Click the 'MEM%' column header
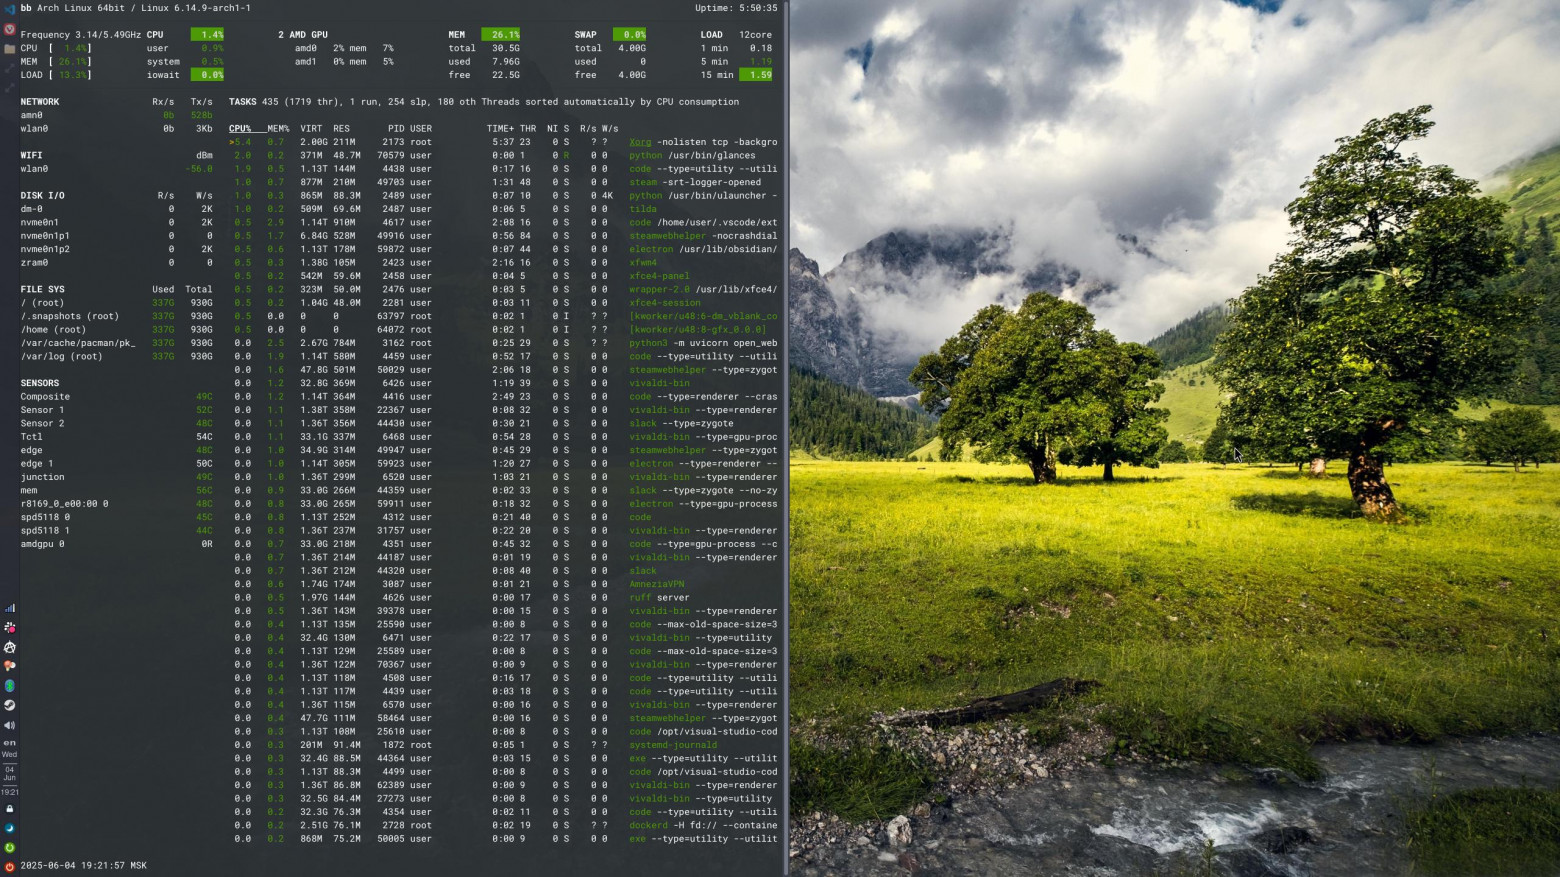This screenshot has height=877, width=1560. click(x=278, y=129)
